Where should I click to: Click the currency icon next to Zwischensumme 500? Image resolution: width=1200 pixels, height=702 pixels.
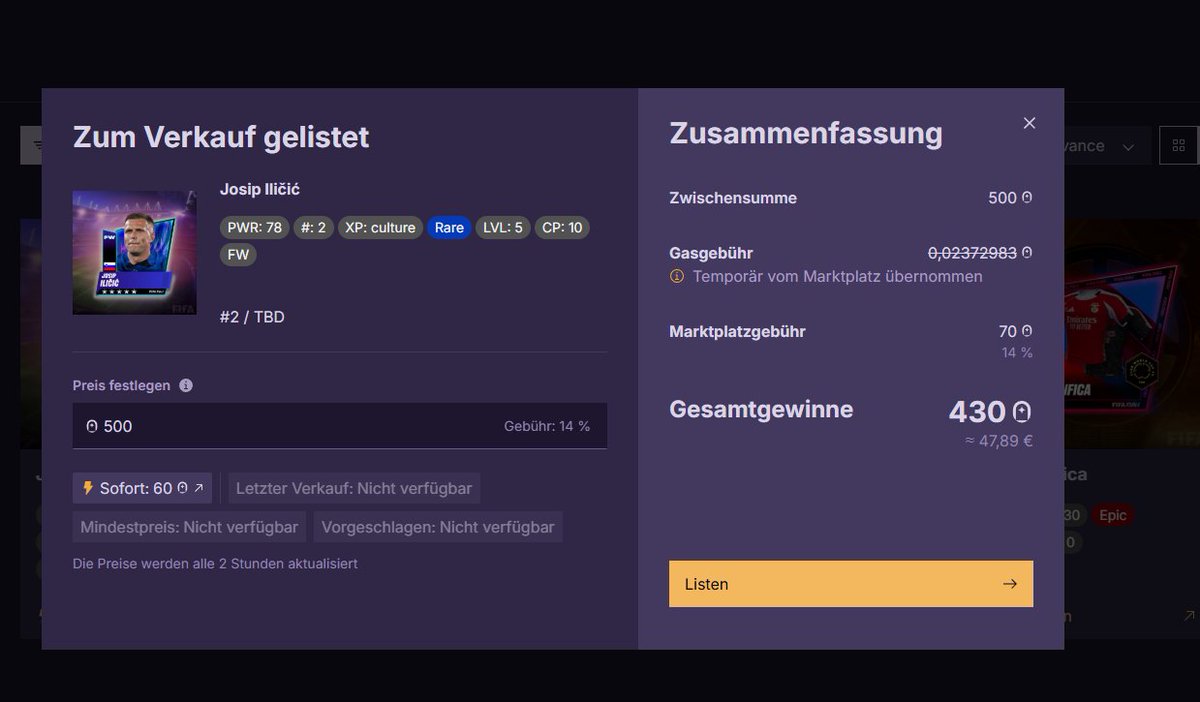pyautogui.click(x=1027, y=198)
